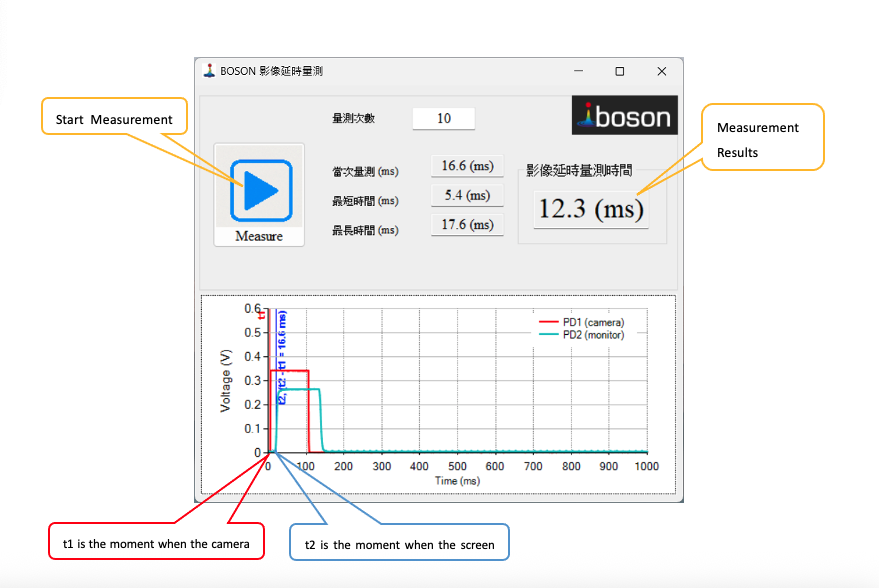Click the PD2 (monitor) legend entry
Screen dimensions: 879x588
pyautogui.click(x=582, y=335)
